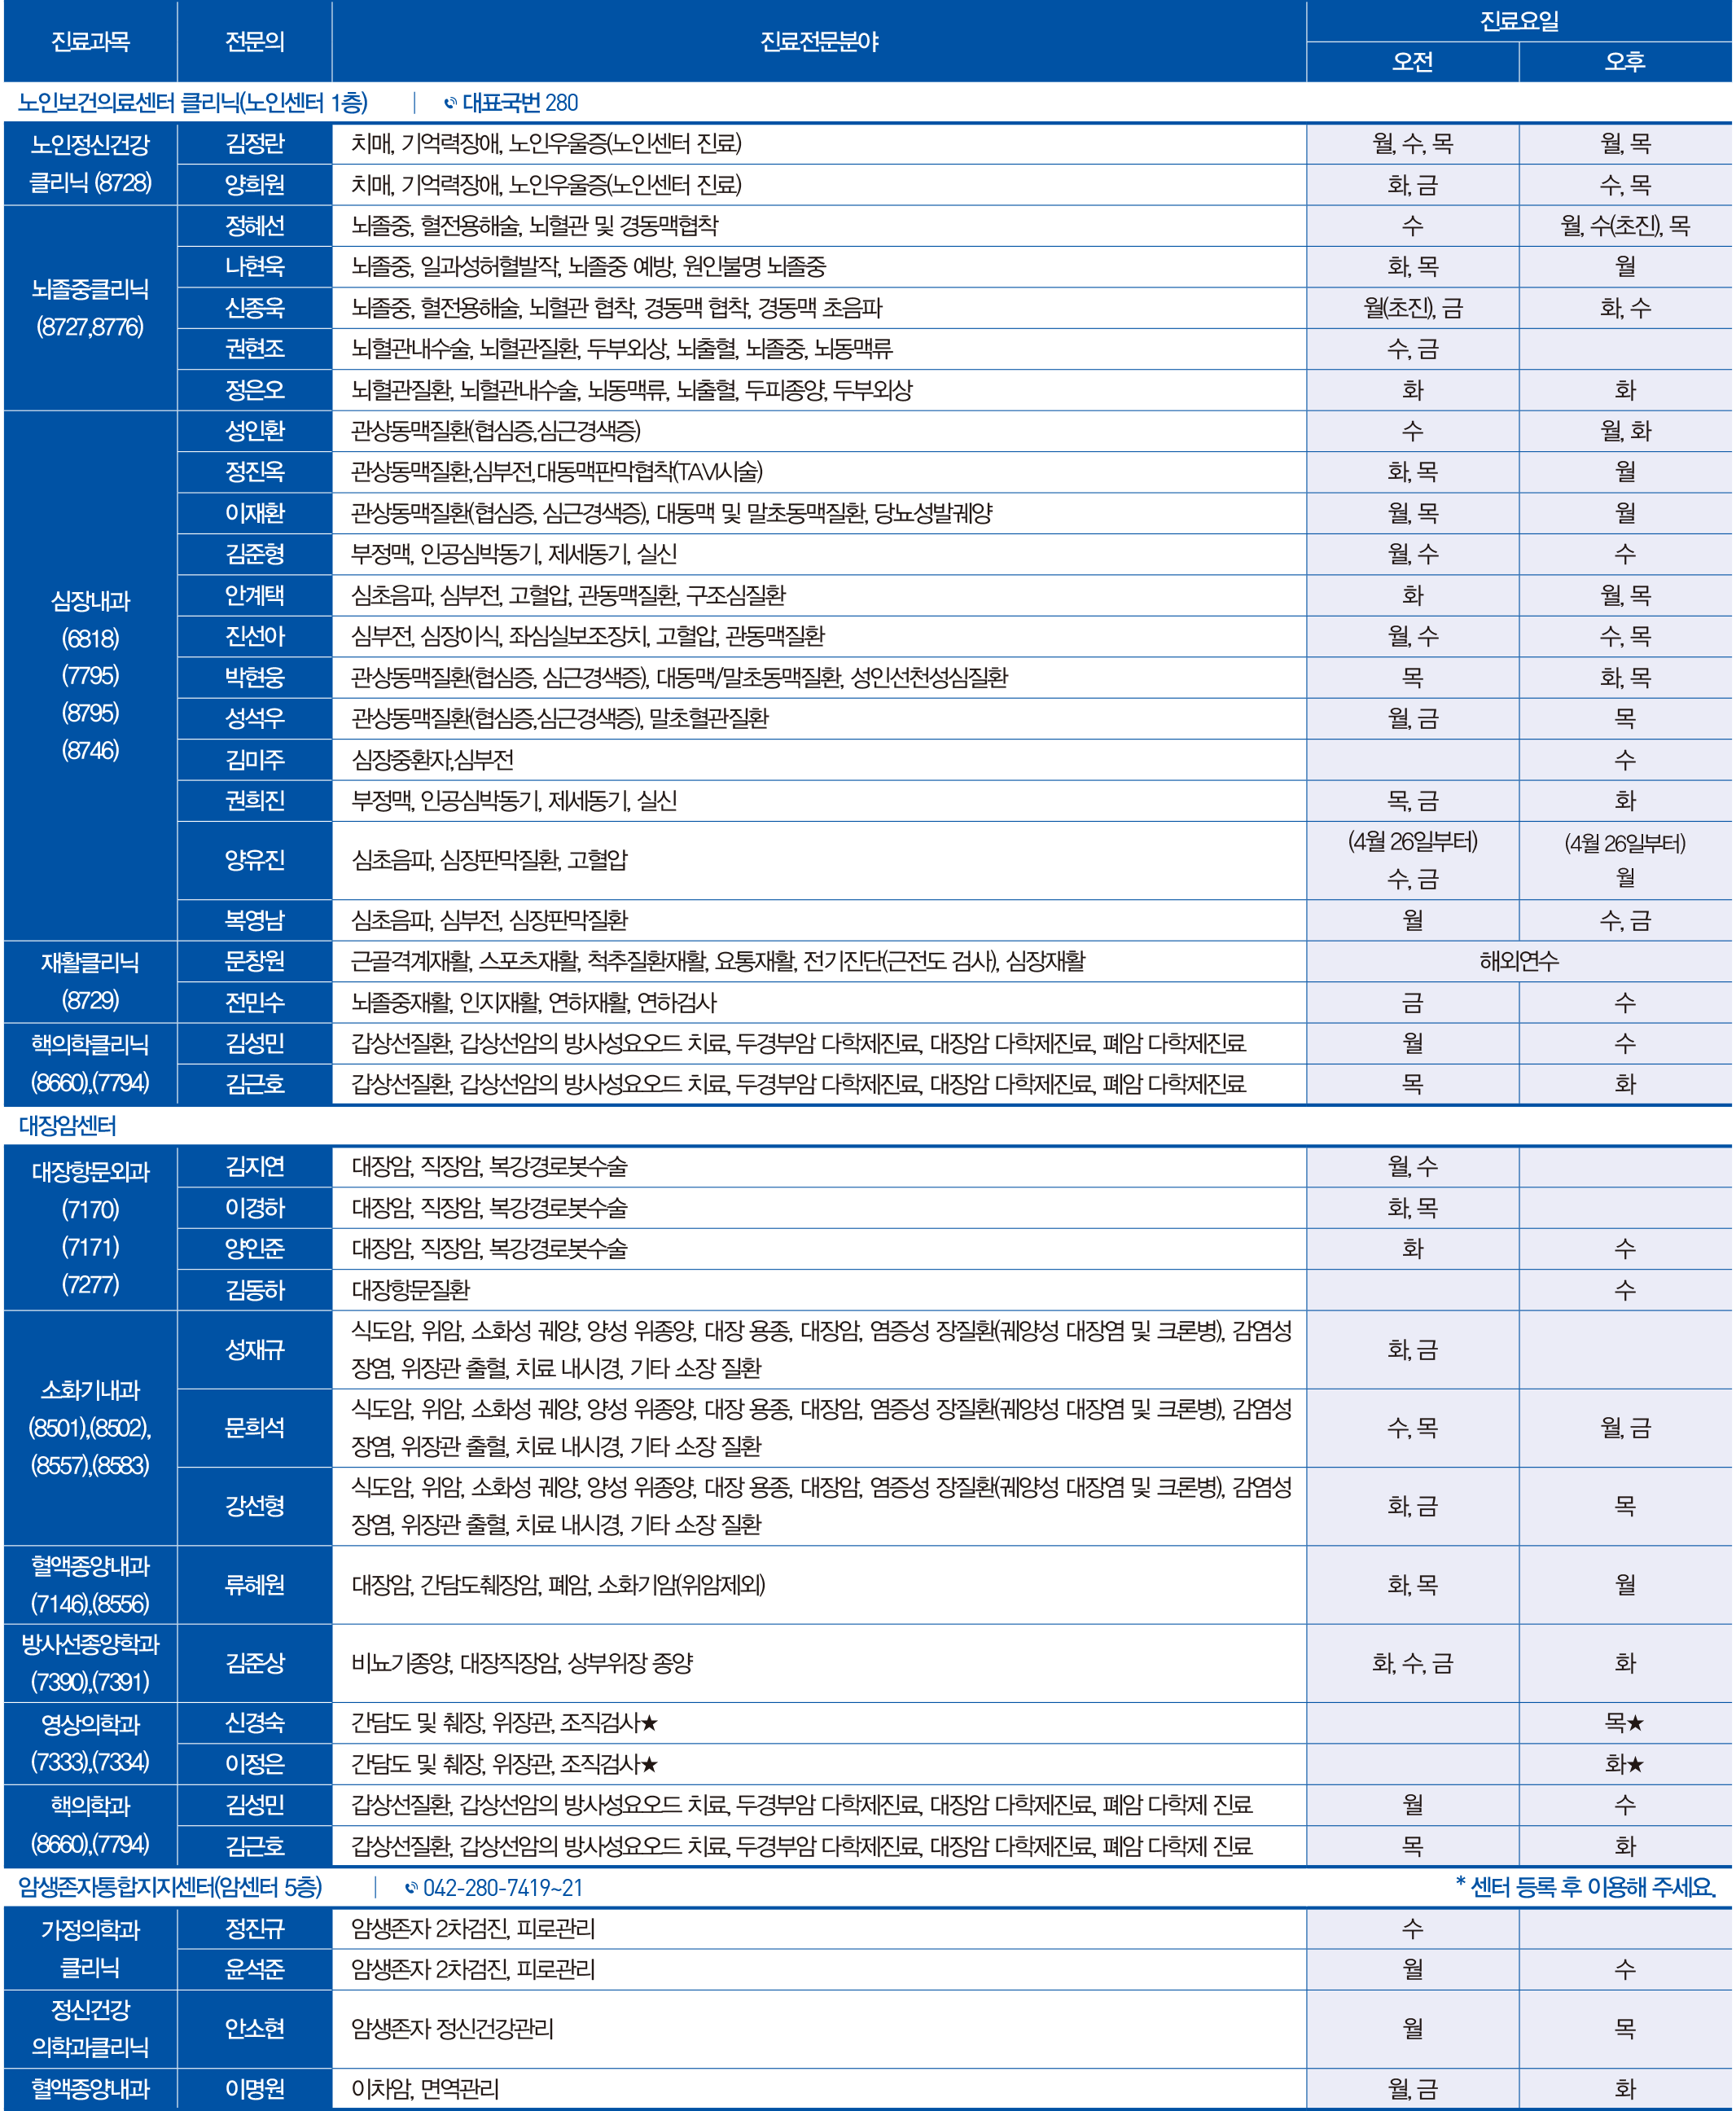Click phone icon beside 042-280-7419~21

(411, 1888)
